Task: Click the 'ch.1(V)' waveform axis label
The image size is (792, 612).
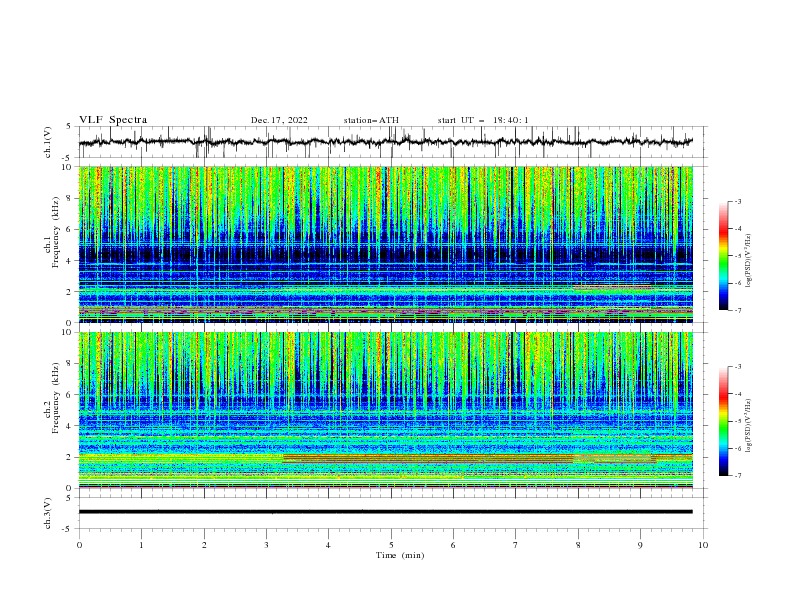Action: 48,142
